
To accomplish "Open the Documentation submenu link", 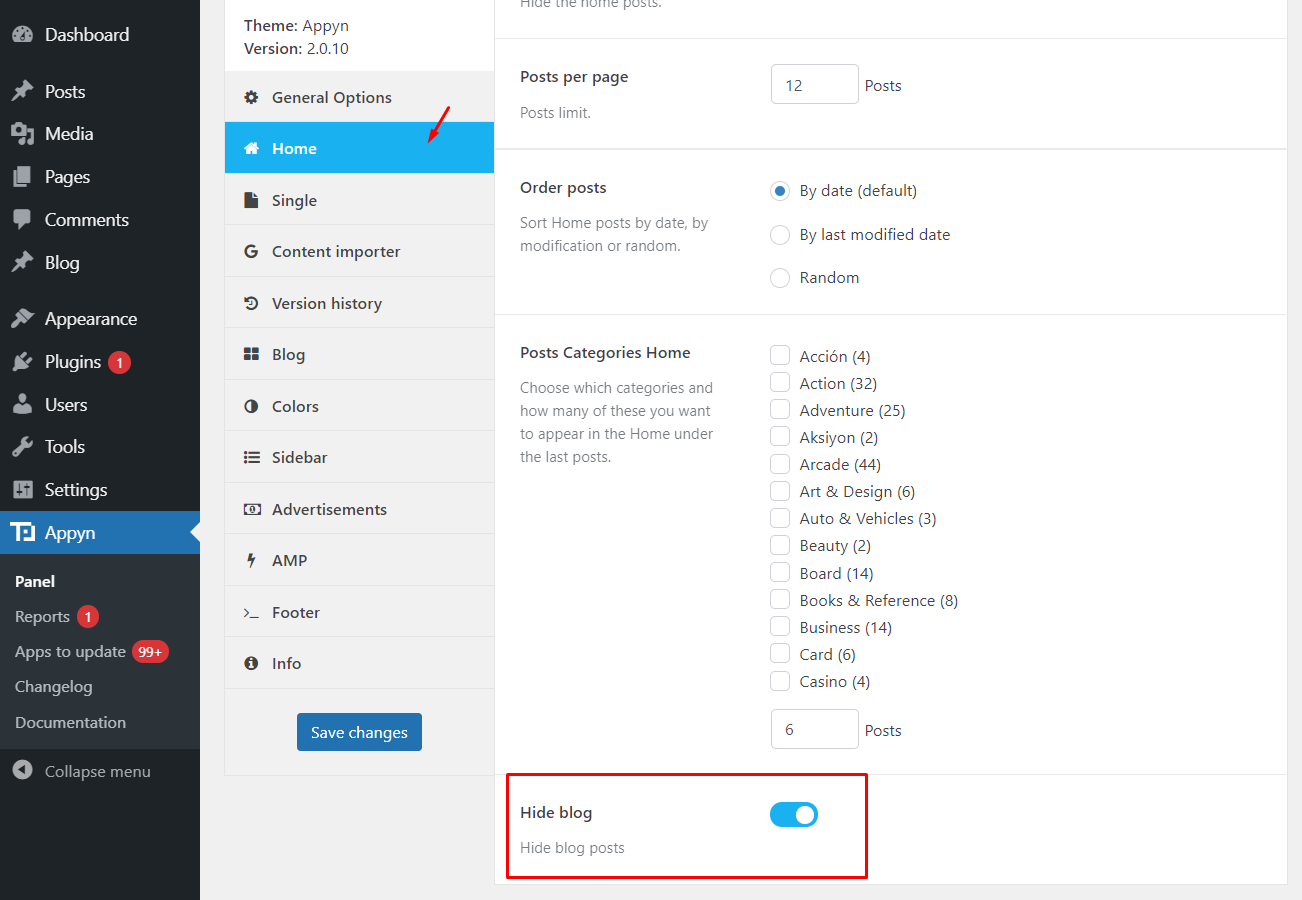I will [x=70, y=722].
